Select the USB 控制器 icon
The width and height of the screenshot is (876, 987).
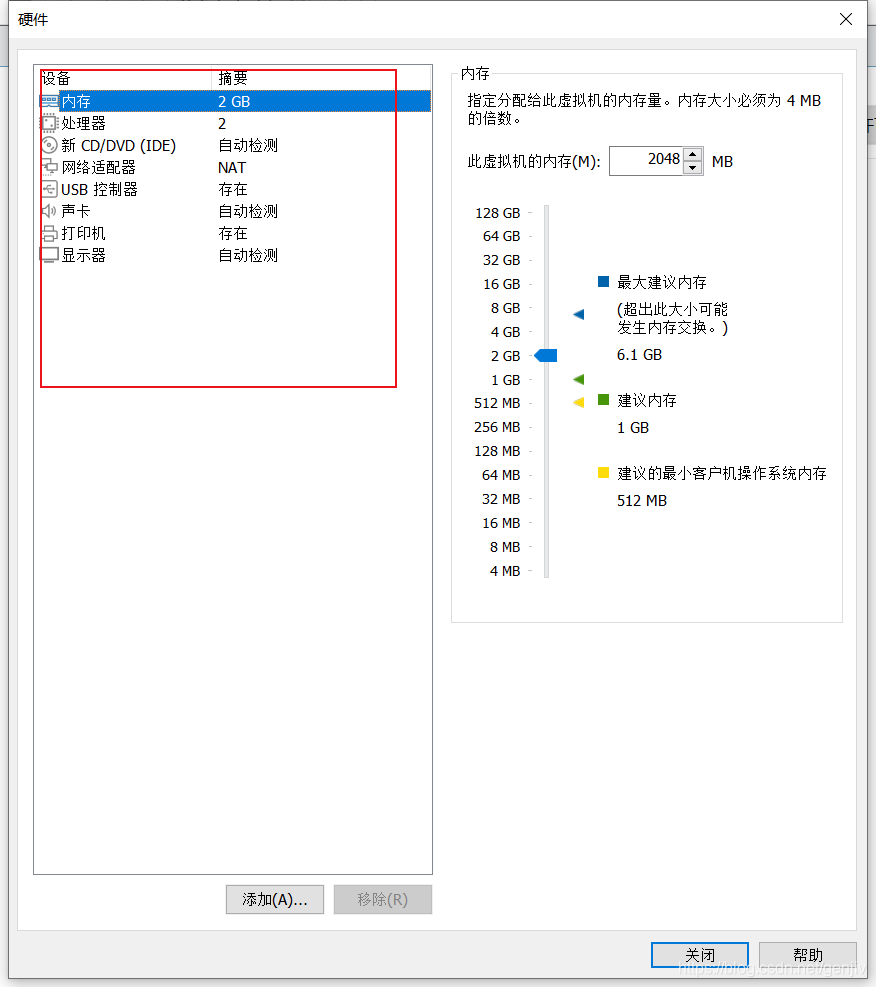point(49,189)
